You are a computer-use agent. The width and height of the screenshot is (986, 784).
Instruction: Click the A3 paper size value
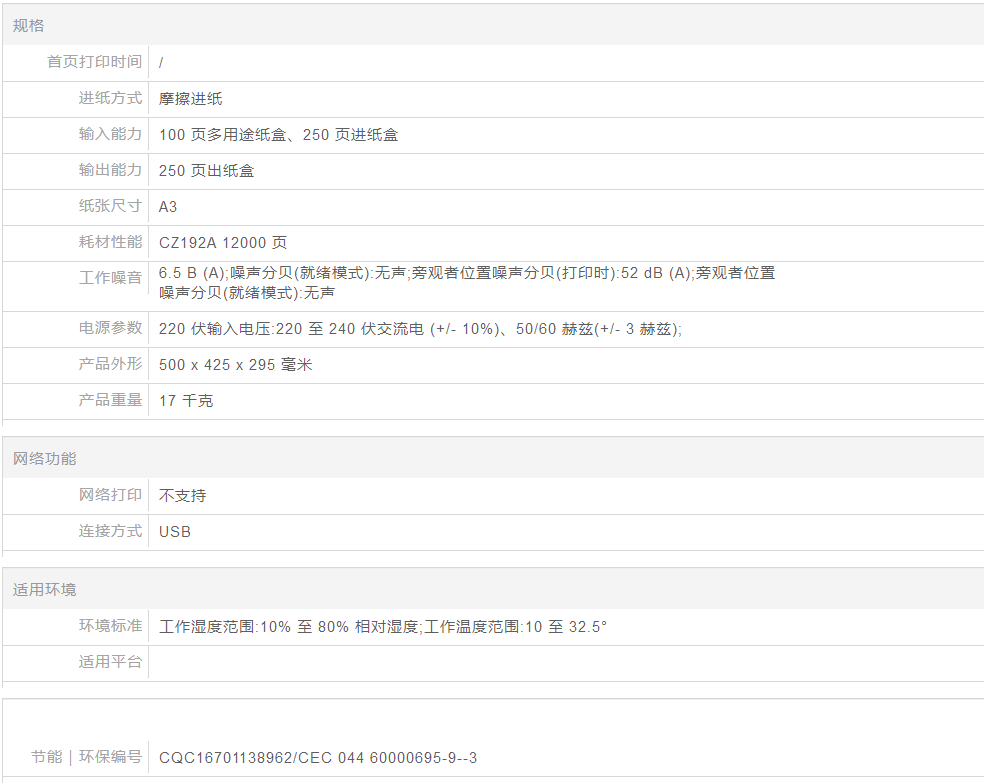click(168, 207)
